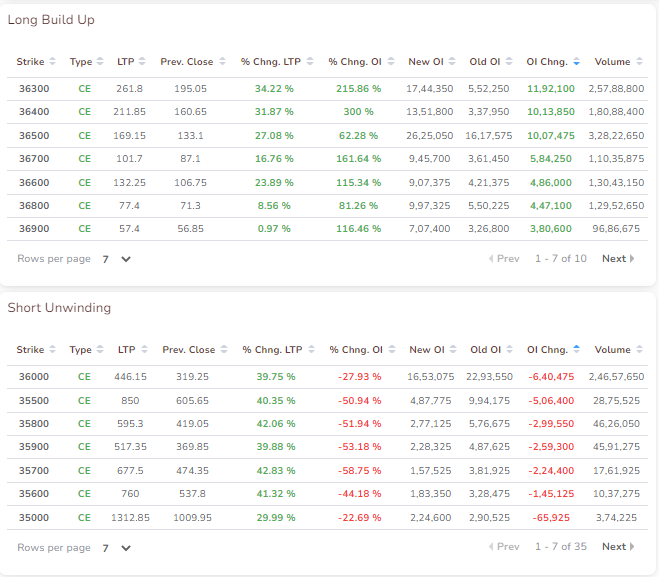Viewport: 659px width, 577px height.
Task: Click New OI value 26,25,050
Action: pos(430,136)
